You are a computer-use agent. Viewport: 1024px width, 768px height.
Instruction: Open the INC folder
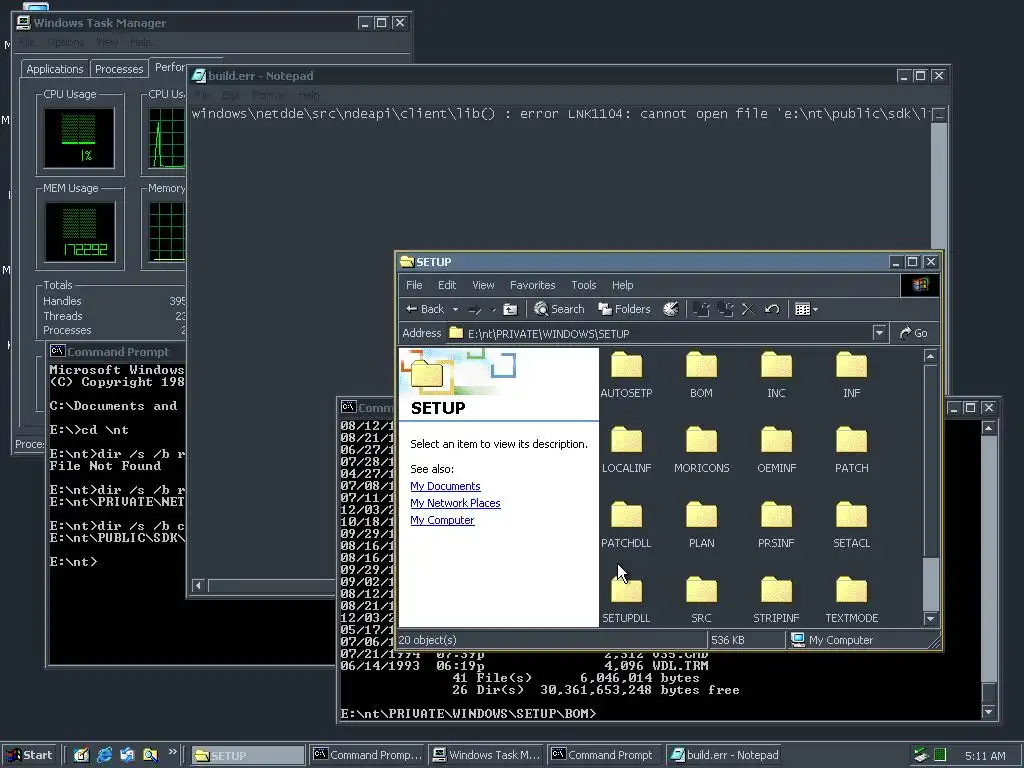tap(776, 374)
